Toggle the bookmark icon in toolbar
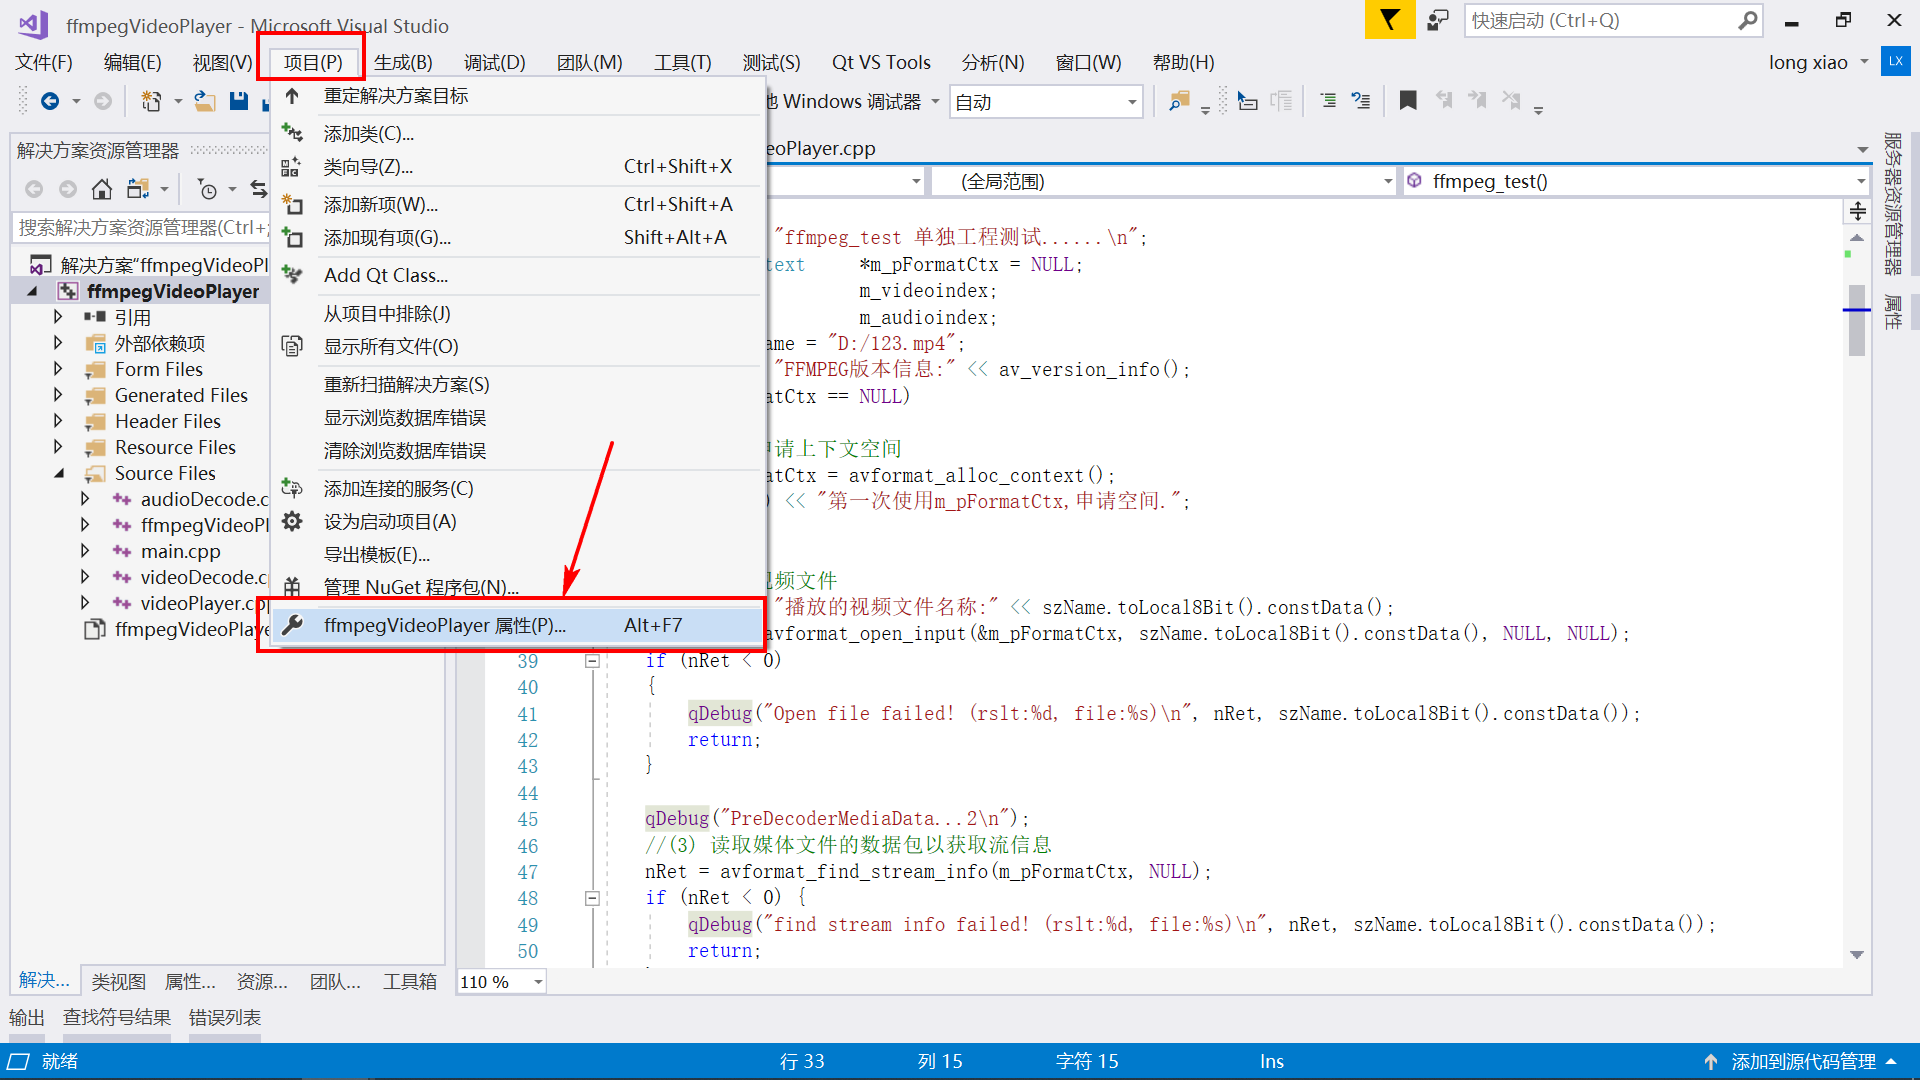The width and height of the screenshot is (1920, 1080). coord(1408,101)
